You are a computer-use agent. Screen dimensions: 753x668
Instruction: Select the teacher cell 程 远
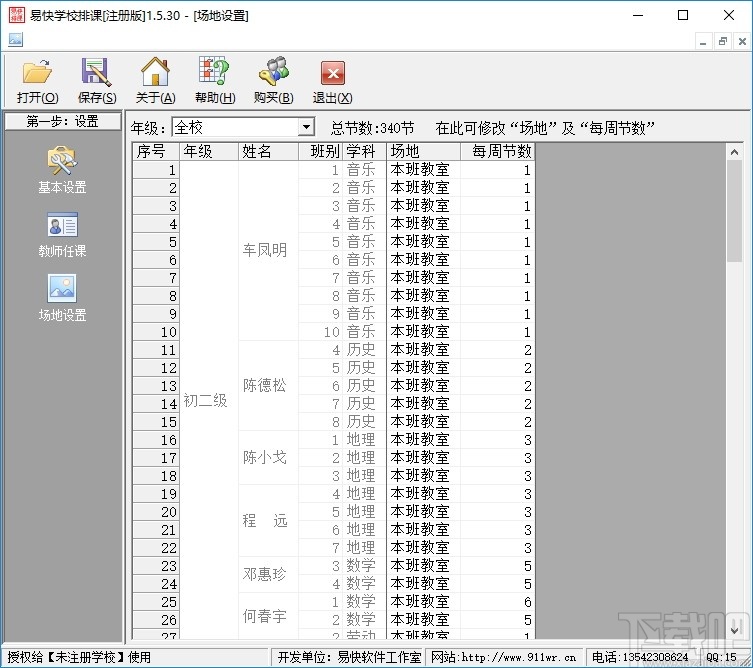268,521
